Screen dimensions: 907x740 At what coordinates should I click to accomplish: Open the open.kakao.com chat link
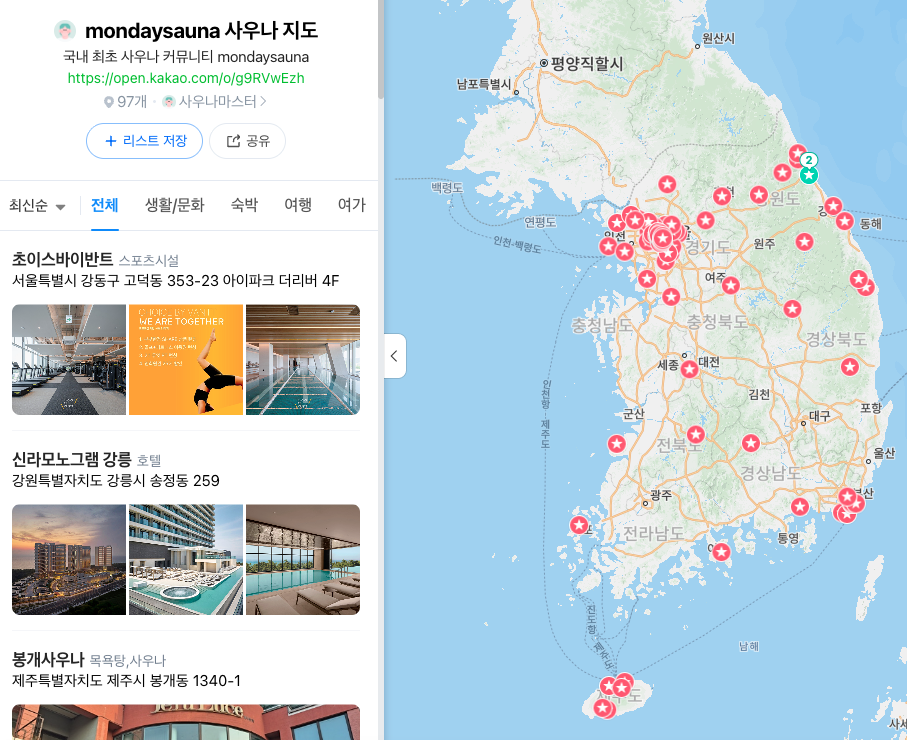pos(186,78)
